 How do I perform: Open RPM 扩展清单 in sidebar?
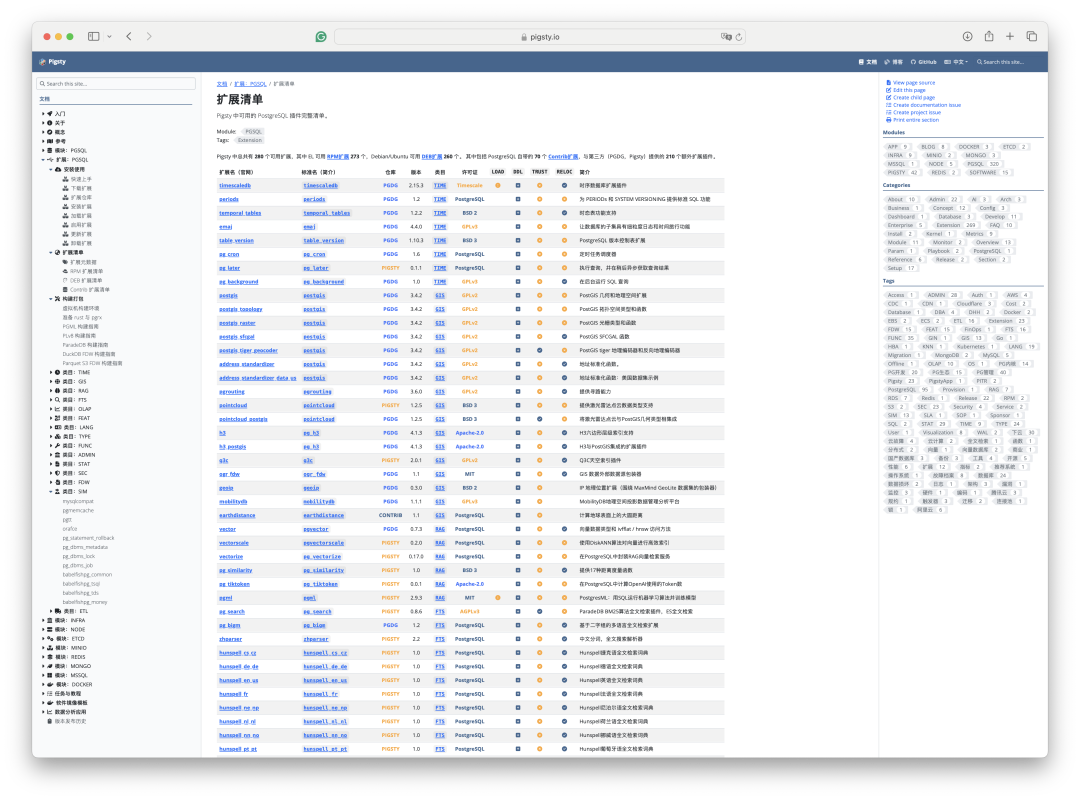[82, 271]
